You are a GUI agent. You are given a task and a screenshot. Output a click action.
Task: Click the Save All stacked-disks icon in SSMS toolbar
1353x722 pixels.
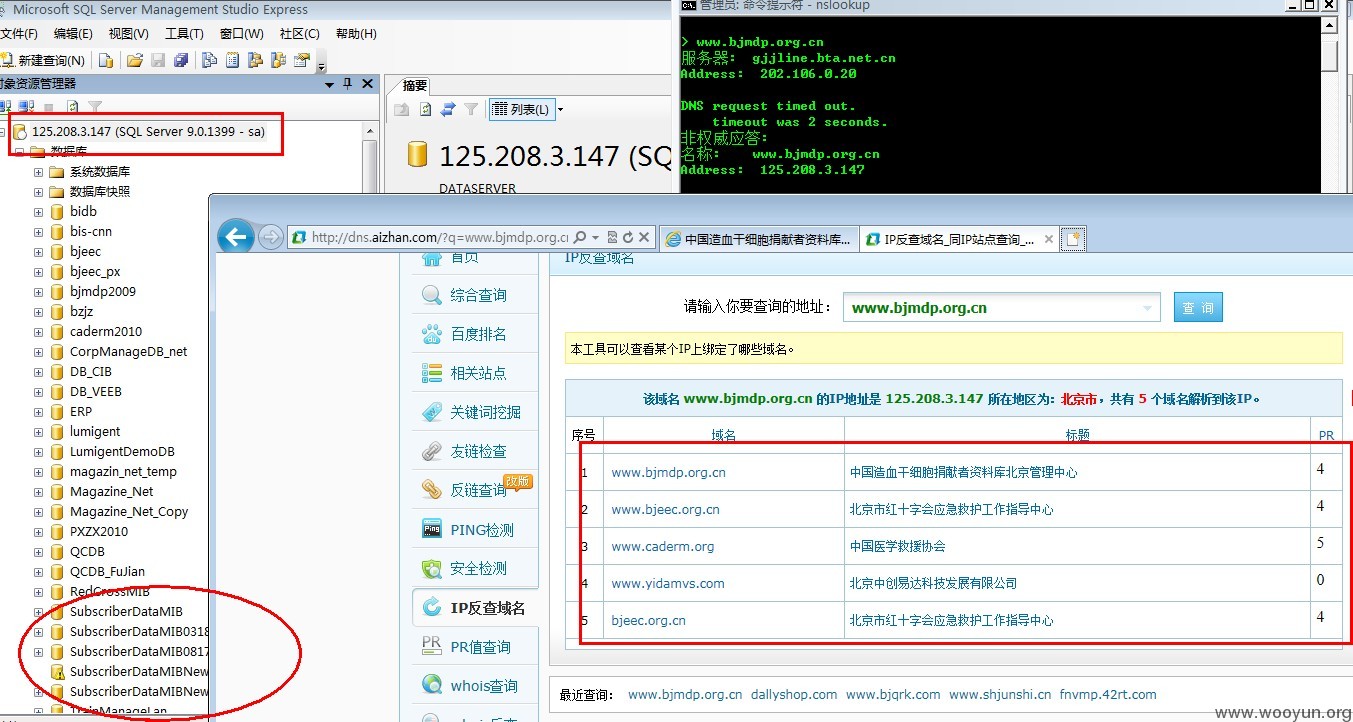[181, 60]
